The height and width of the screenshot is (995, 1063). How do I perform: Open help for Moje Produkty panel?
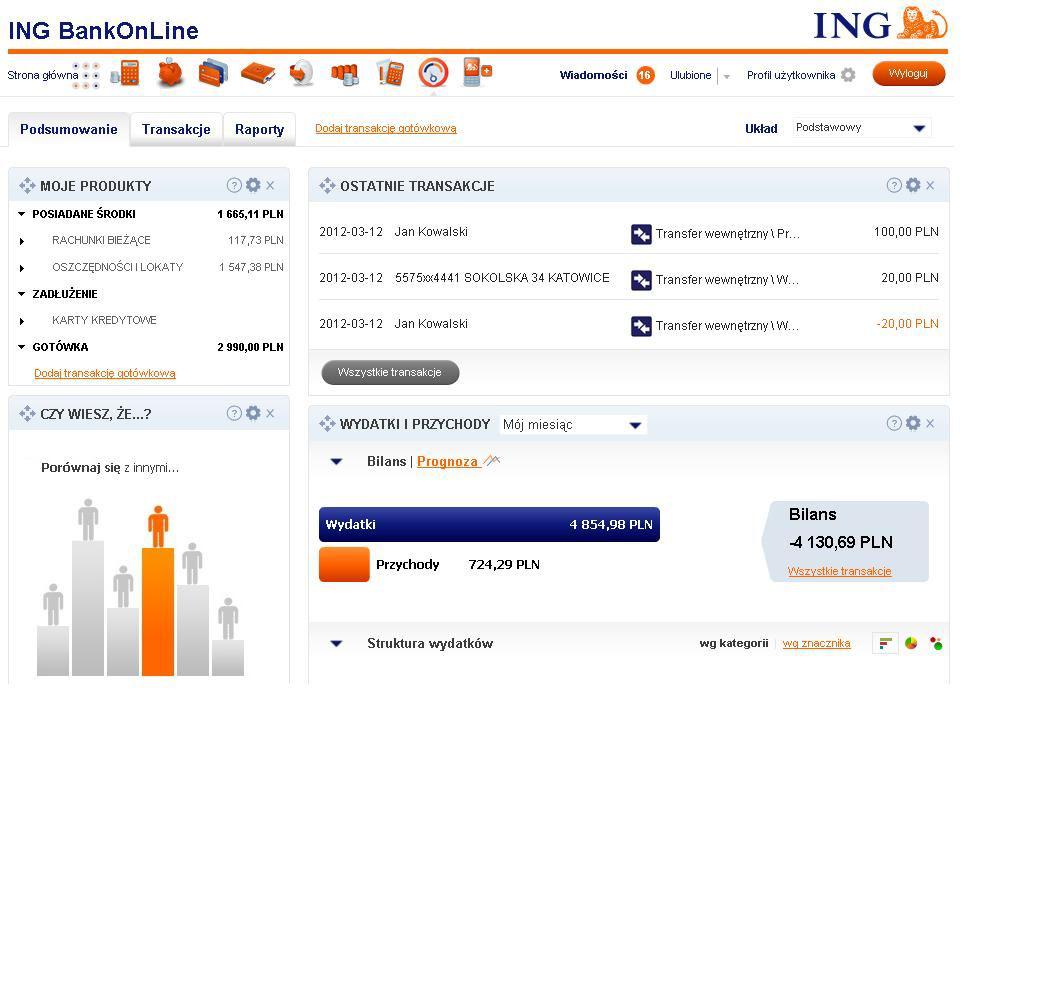[234, 185]
